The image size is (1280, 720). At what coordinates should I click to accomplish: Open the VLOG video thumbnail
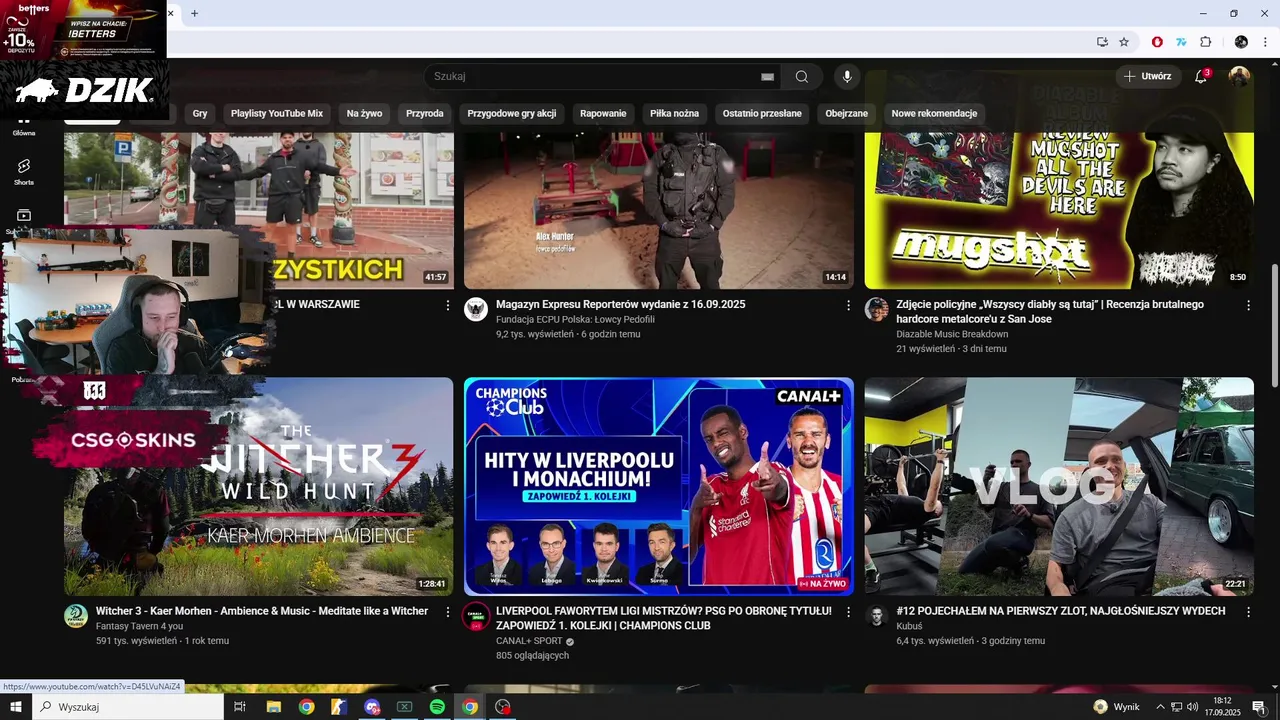(x=1059, y=486)
